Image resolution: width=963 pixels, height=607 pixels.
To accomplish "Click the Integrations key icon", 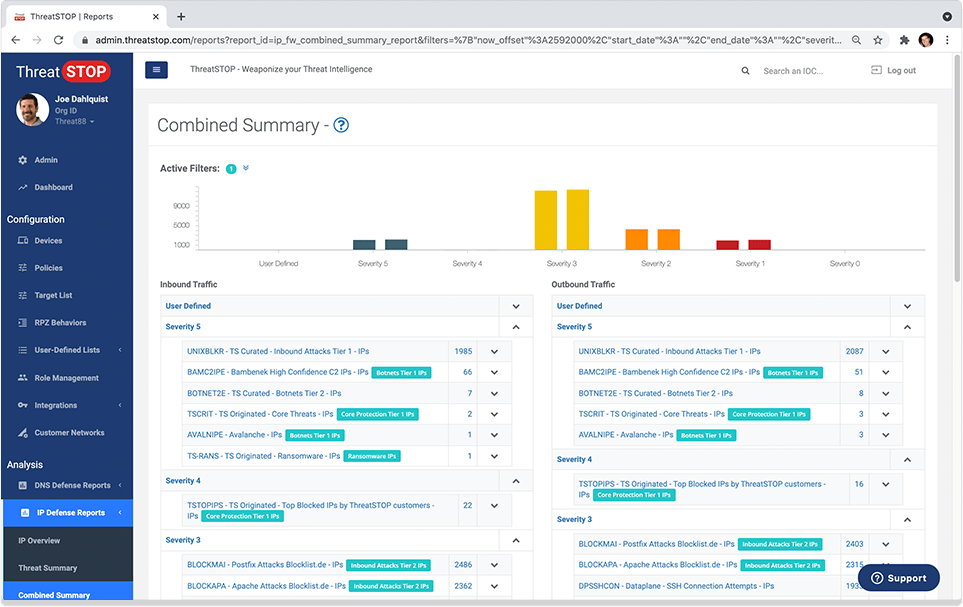I will coord(23,405).
